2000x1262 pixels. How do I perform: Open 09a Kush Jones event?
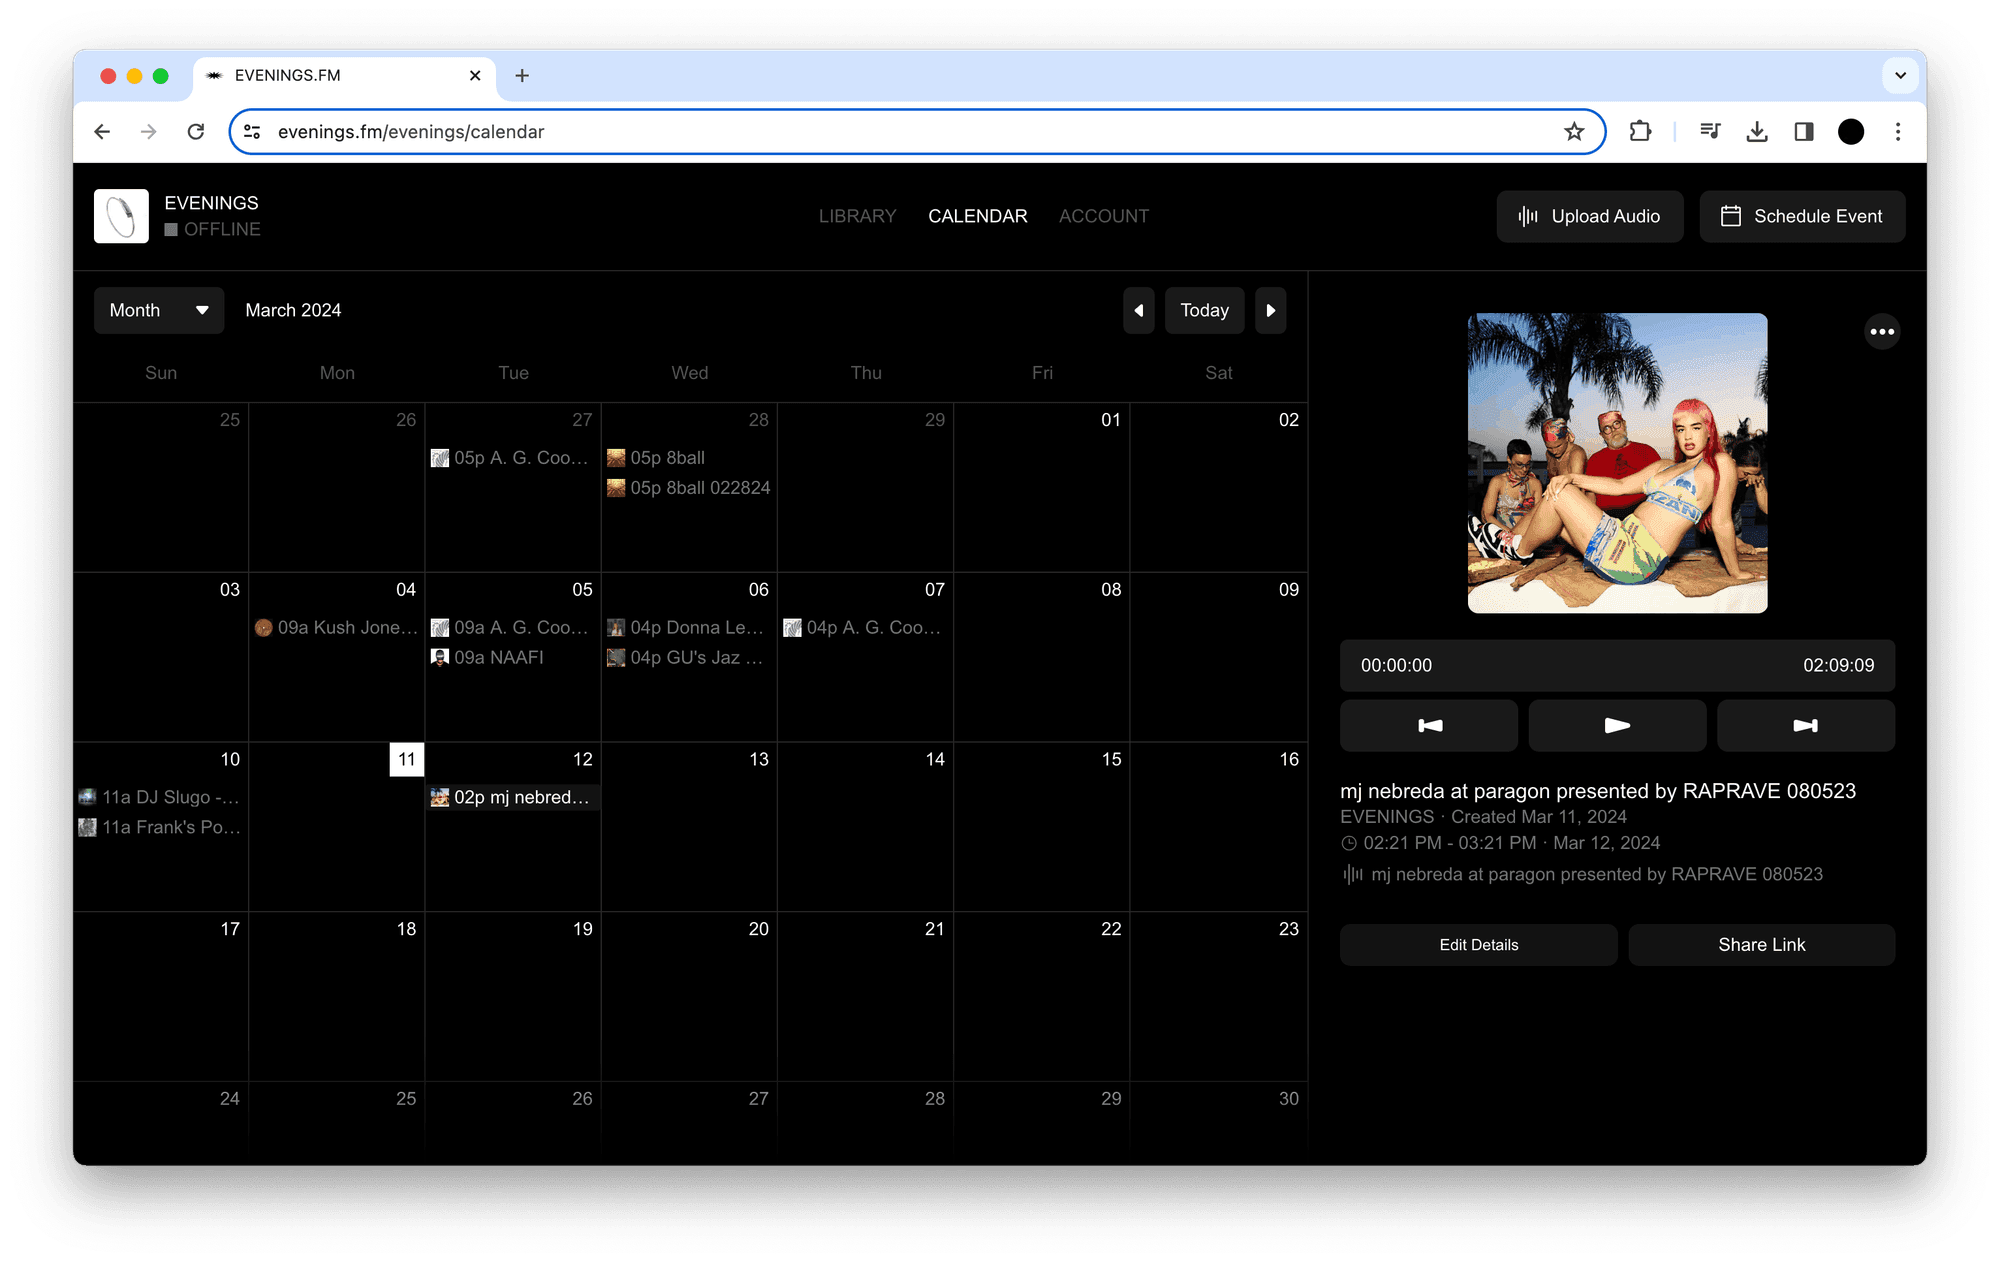coord(336,628)
